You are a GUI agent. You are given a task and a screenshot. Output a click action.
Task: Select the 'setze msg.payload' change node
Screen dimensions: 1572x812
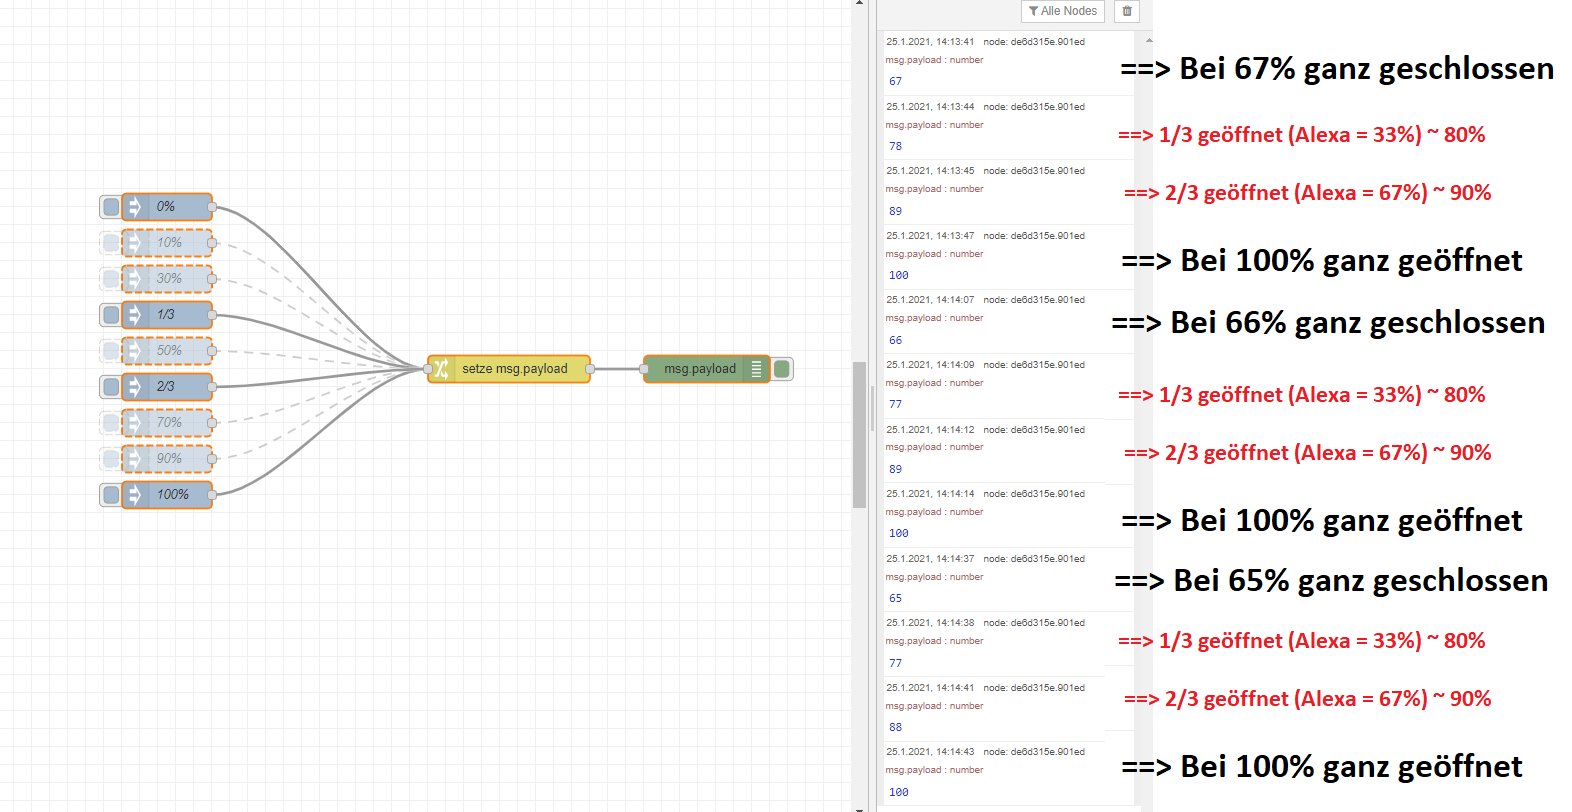coord(509,369)
